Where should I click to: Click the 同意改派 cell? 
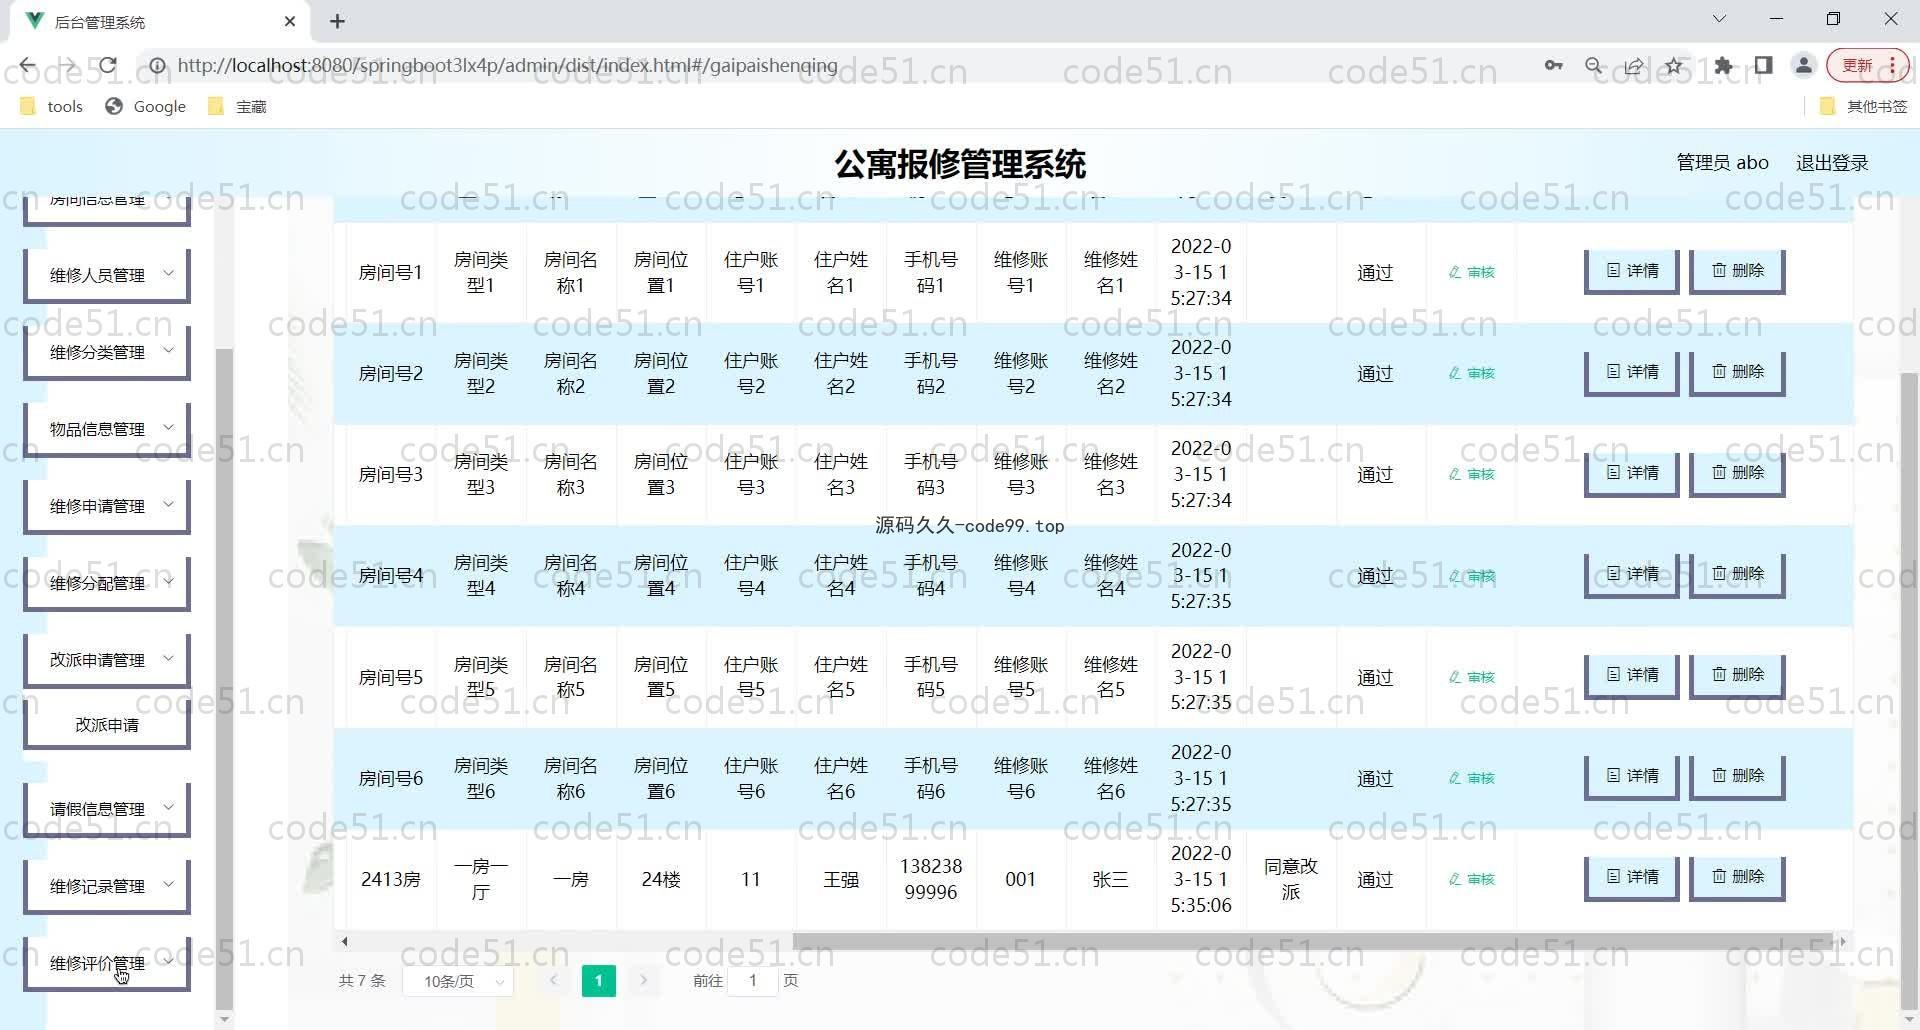pos(1291,879)
